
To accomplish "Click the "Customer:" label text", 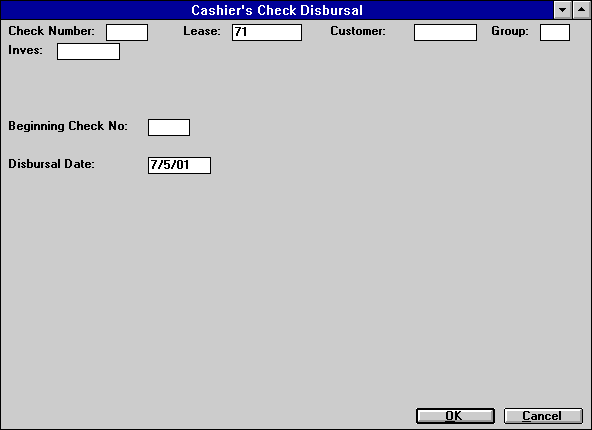I will (x=358, y=31).
